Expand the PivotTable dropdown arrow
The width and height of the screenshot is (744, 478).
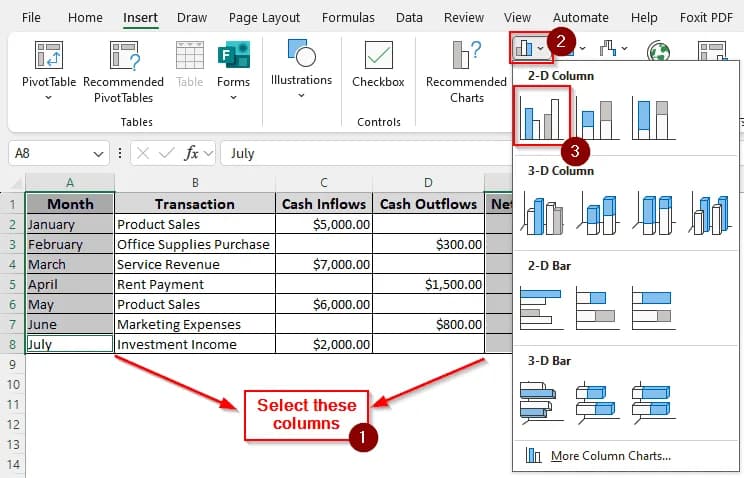click(x=48, y=98)
